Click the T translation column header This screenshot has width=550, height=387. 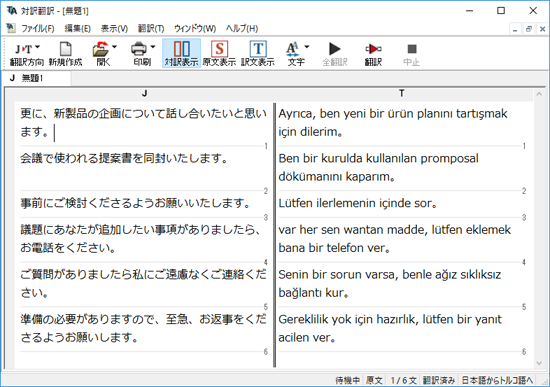point(402,93)
